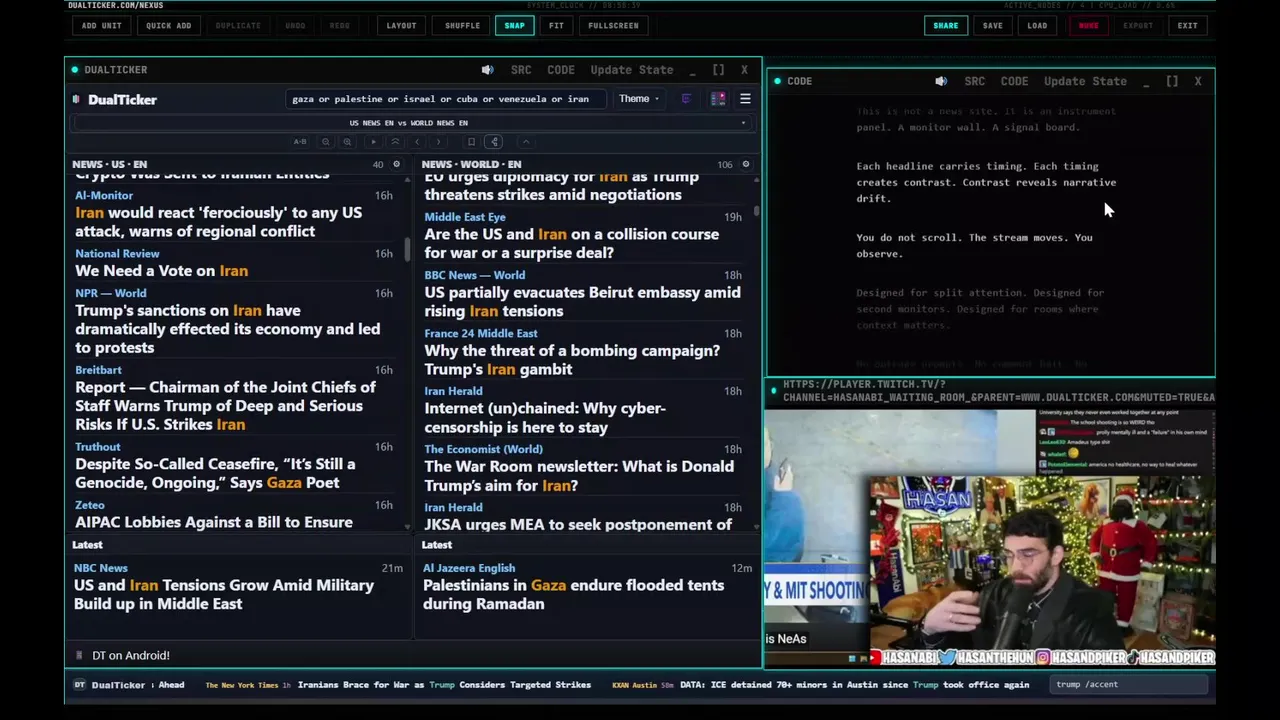This screenshot has width=1280, height=720.
Task: Select SRC tab in the CODE unit header
Action: pyautogui.click(x=975, y=81)
